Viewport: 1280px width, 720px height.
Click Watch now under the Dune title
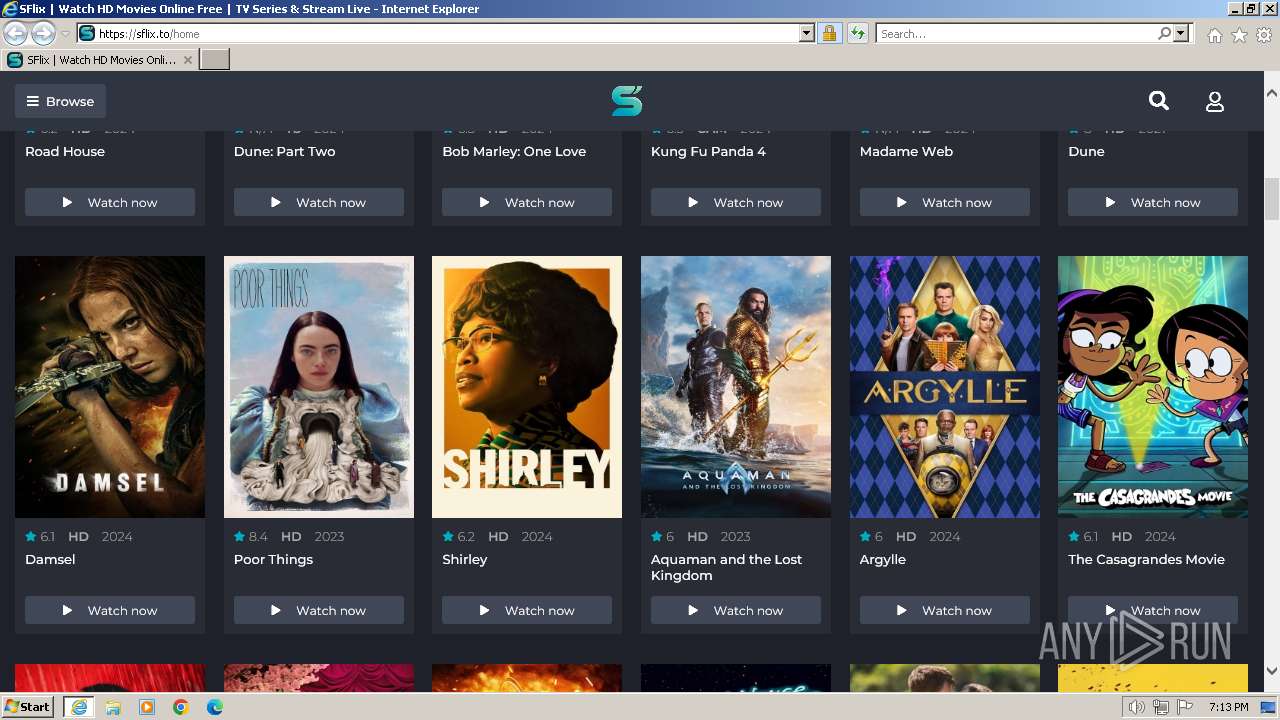[1153, 202]
